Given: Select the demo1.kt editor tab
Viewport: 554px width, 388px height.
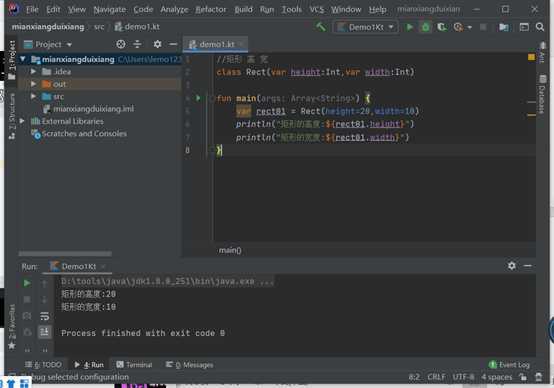Looking at the screenshot, I should click(216, 44).
